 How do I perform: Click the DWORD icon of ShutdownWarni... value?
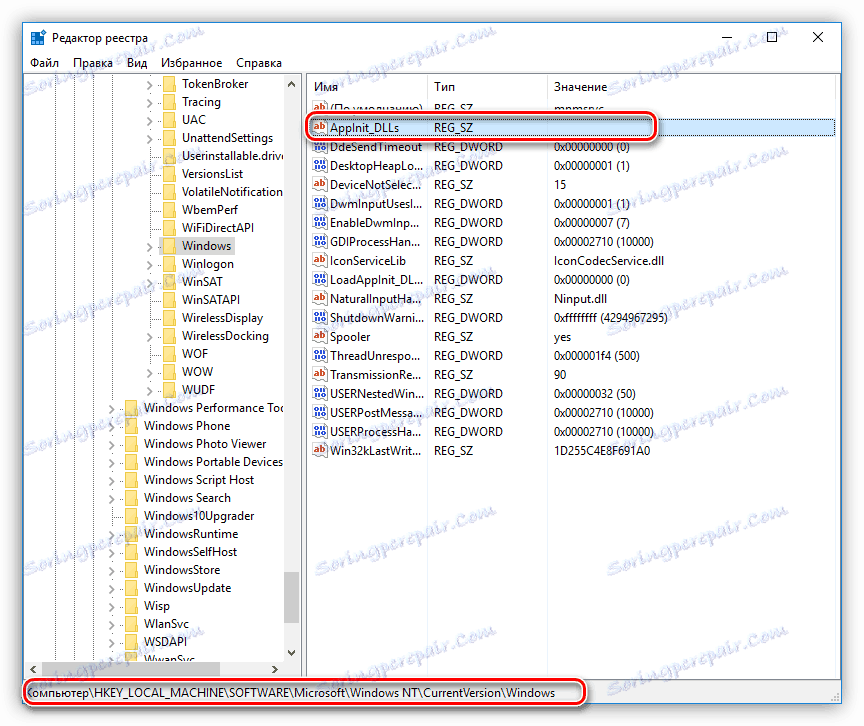pos(320,317)
